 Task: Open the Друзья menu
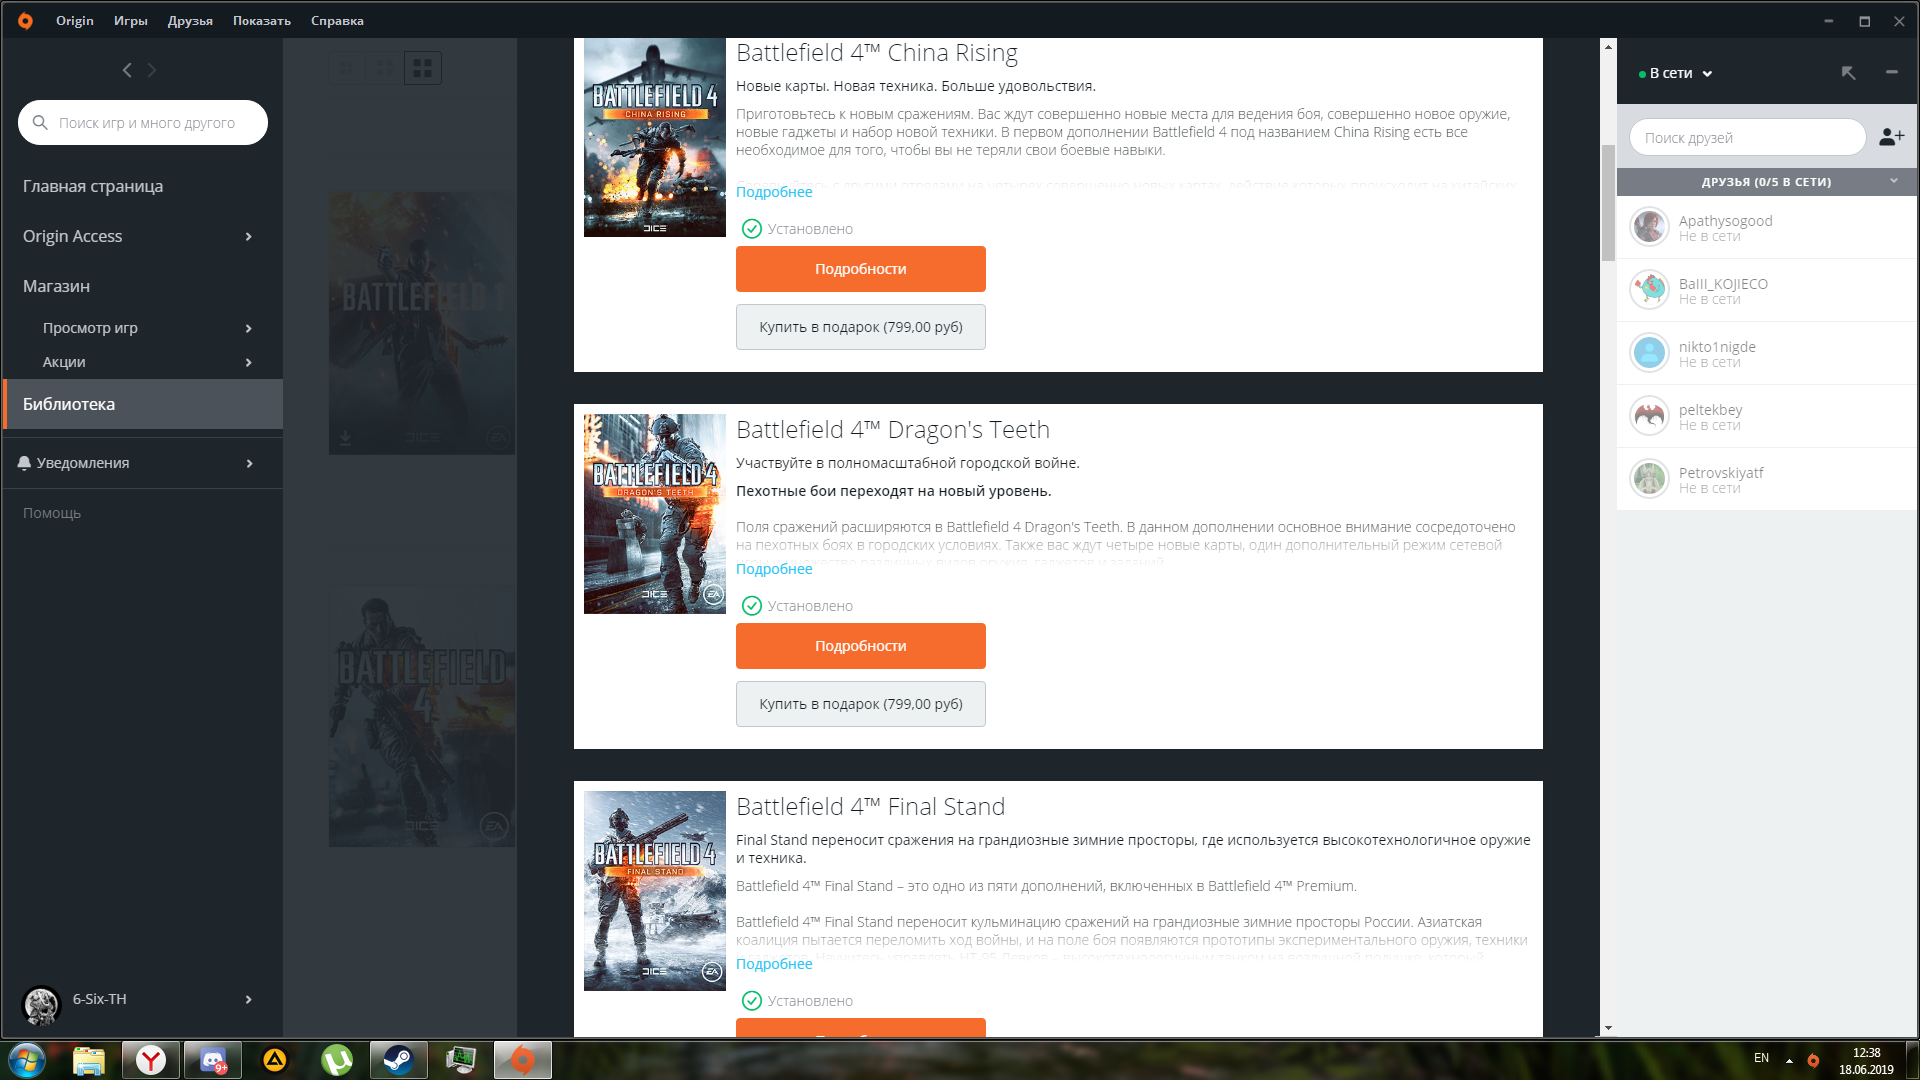pos(190,20)
